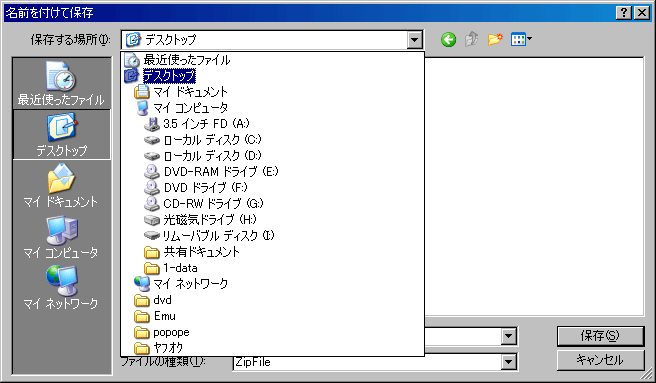656x383 pixels.
Task: Open the View menu icon
Action: click(521, 39)
